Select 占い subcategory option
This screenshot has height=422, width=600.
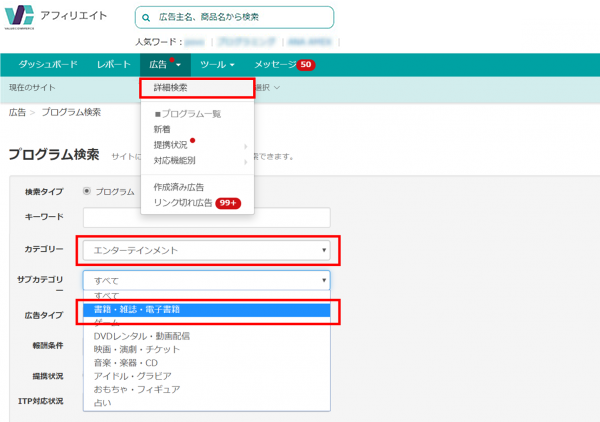(x=207, y=402)
